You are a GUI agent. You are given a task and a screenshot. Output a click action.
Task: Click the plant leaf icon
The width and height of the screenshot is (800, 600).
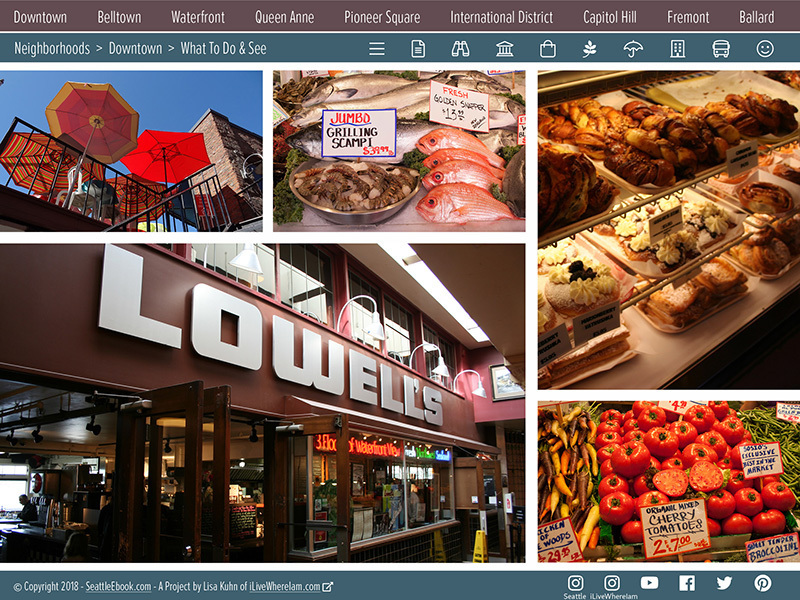pyautogui.click(x=590, y=49)
